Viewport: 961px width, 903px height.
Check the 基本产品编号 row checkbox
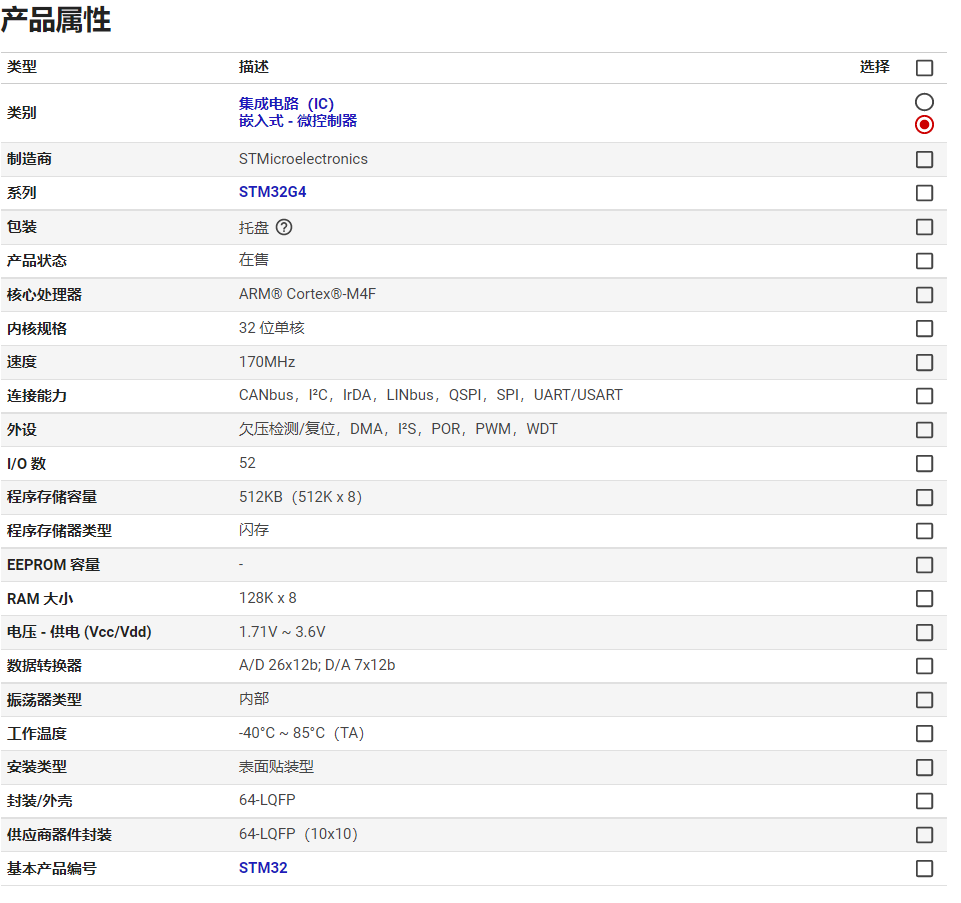[x=924, y=869]
